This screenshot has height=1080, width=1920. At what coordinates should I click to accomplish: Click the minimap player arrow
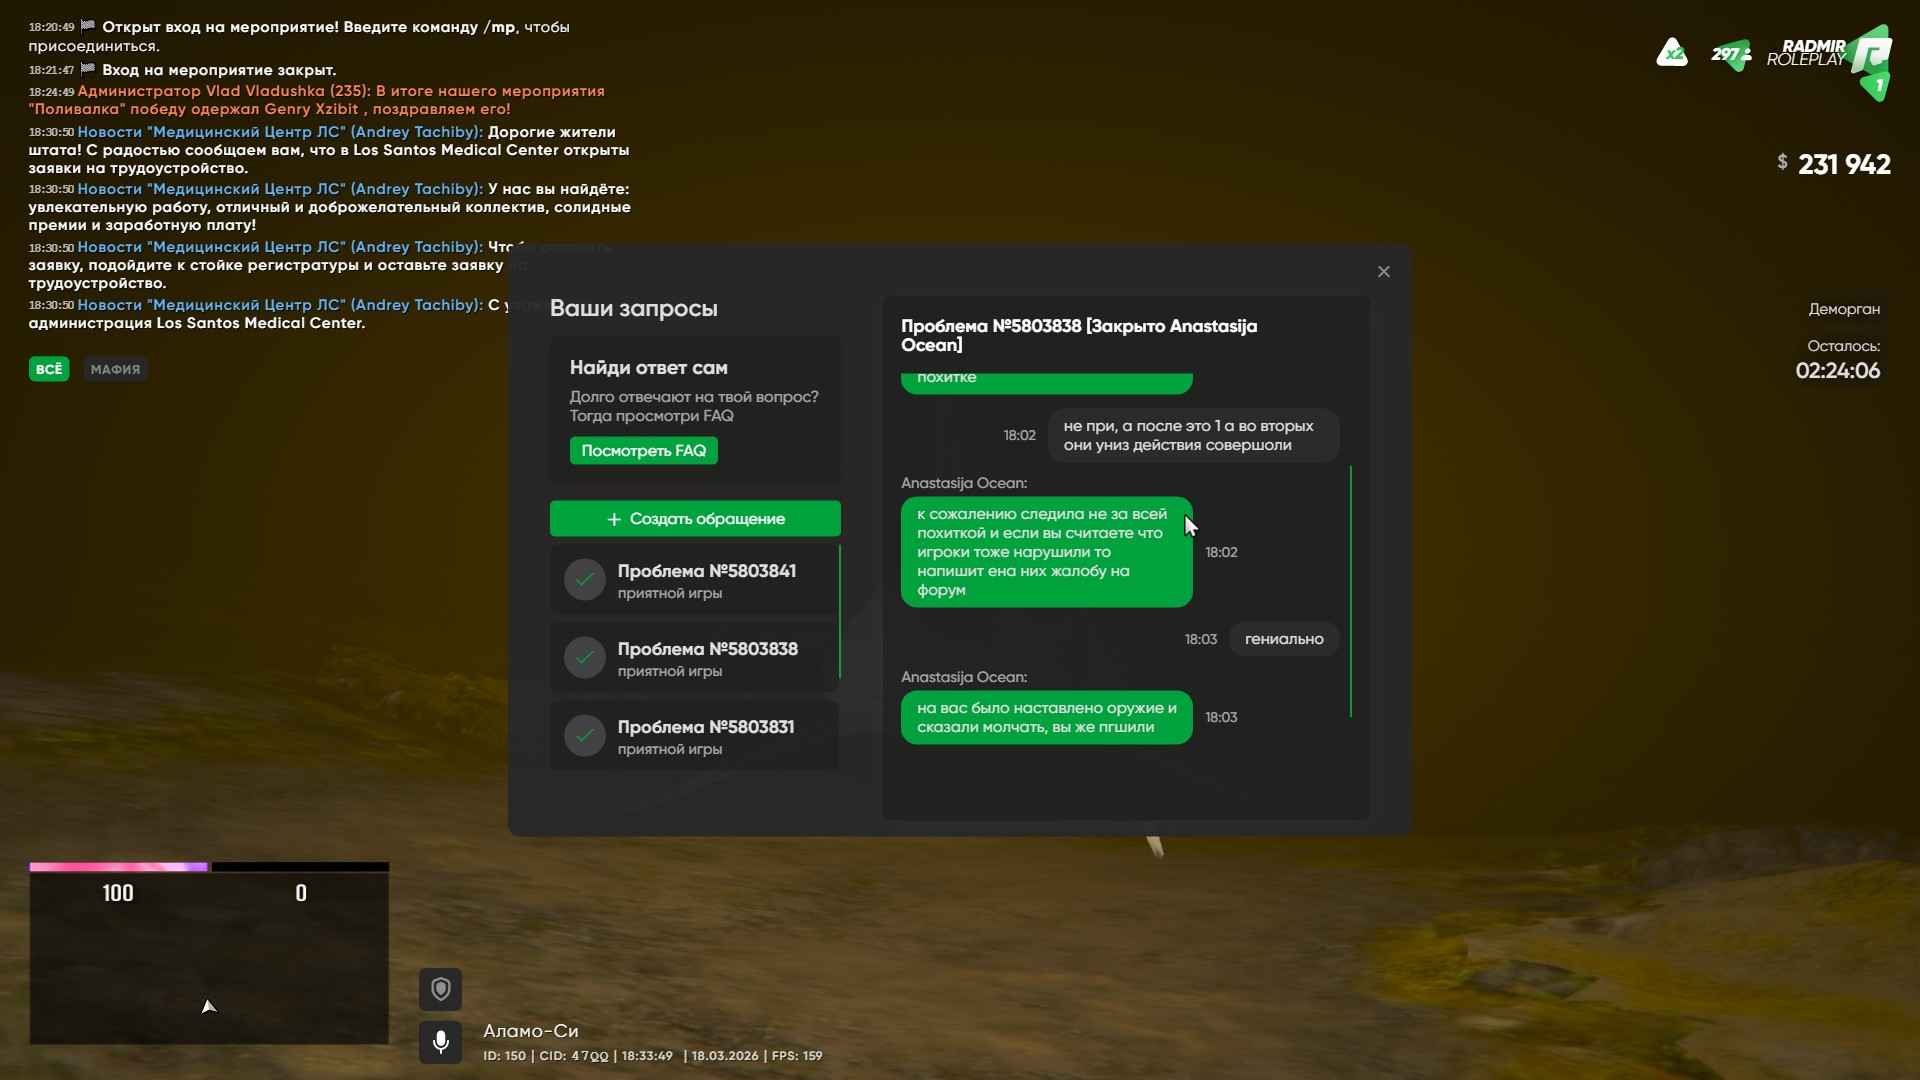pyautogui.click(x=208, y=1007)
